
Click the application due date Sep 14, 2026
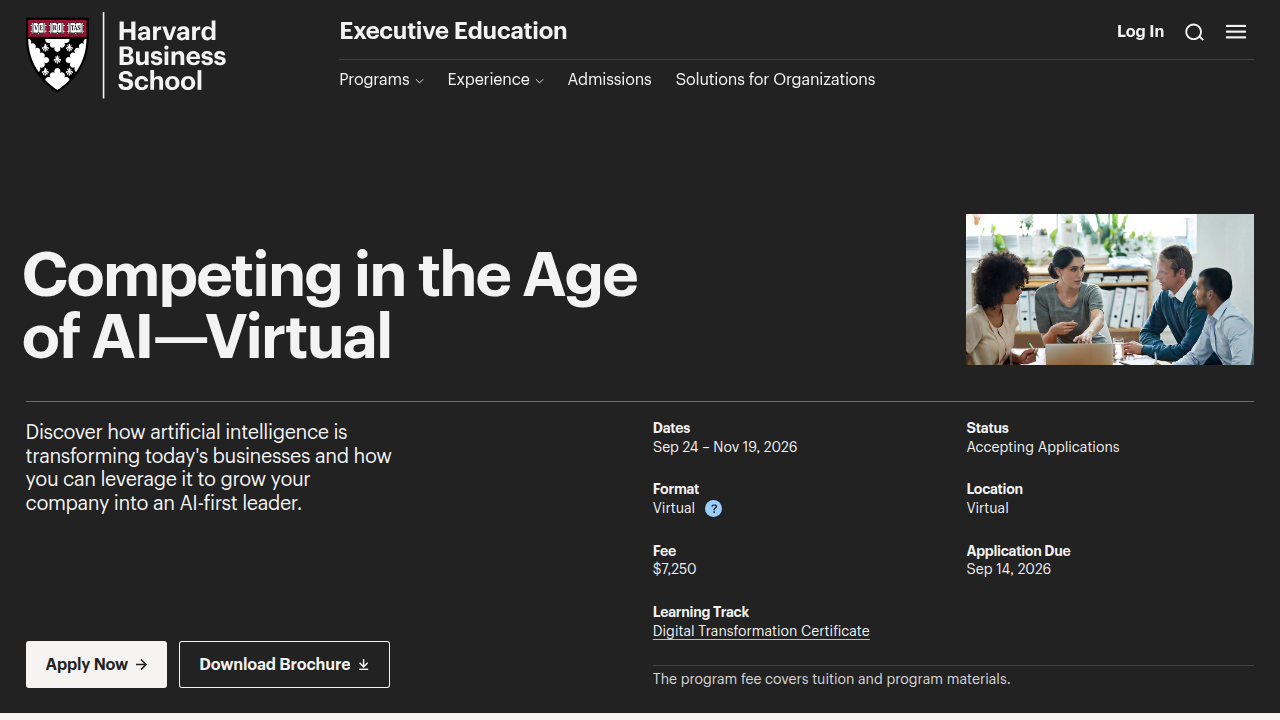[x=1009, y=569]
